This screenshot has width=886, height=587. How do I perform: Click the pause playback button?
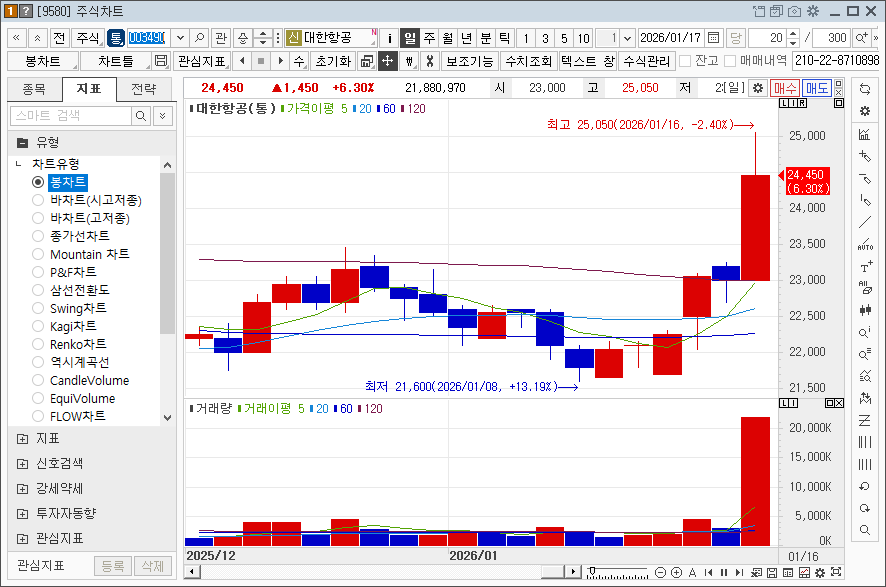click(724, 573)
